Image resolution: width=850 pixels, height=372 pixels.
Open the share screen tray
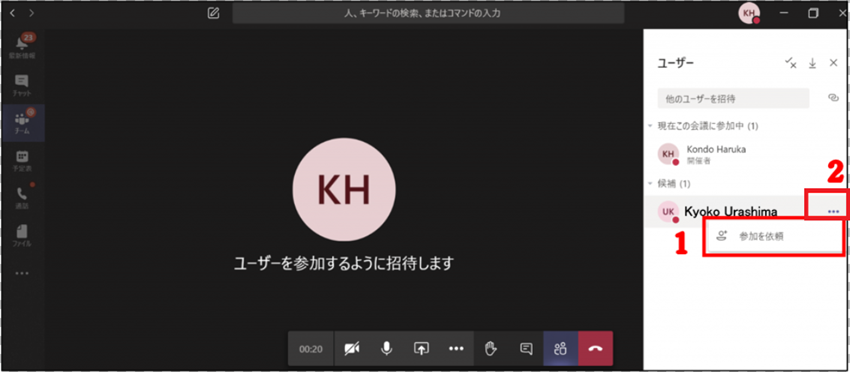(421, 349)
